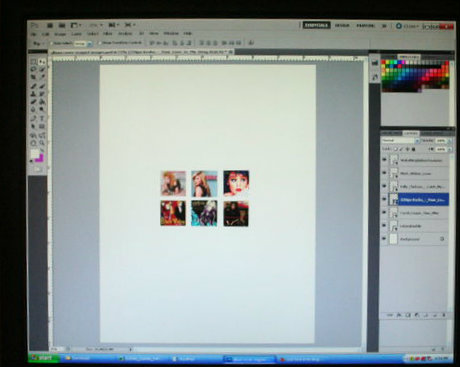Click the add layer style fx icon

(399, 315)
